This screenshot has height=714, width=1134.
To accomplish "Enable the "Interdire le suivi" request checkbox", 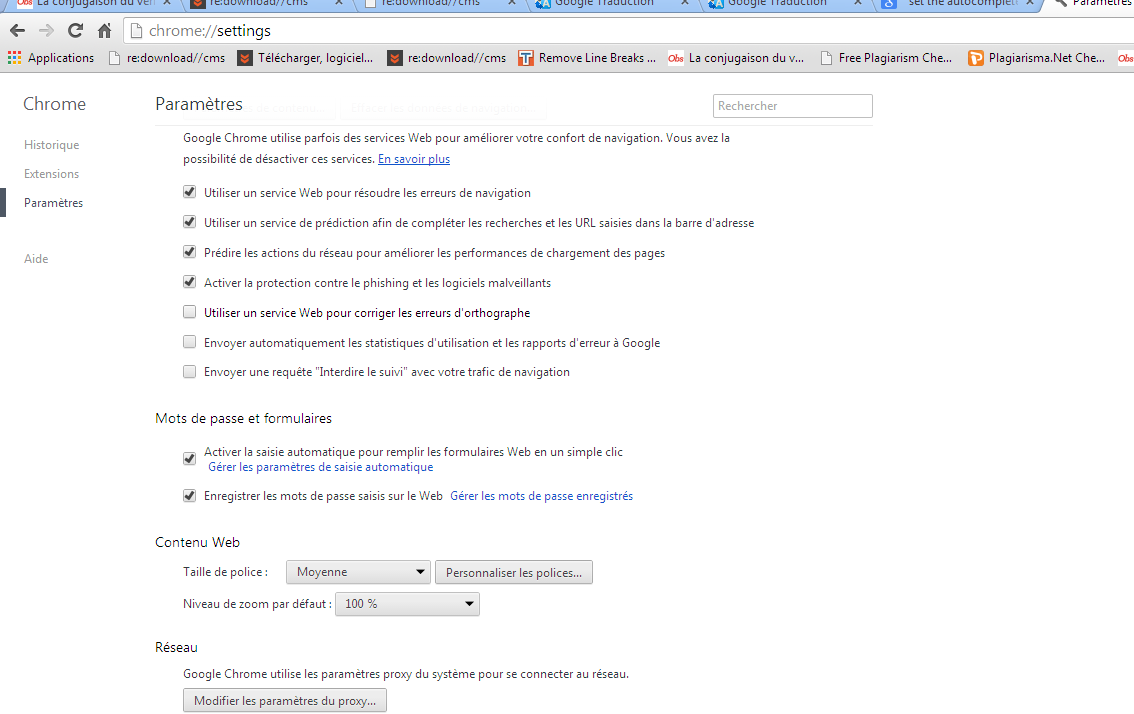I will click(189, 372).
